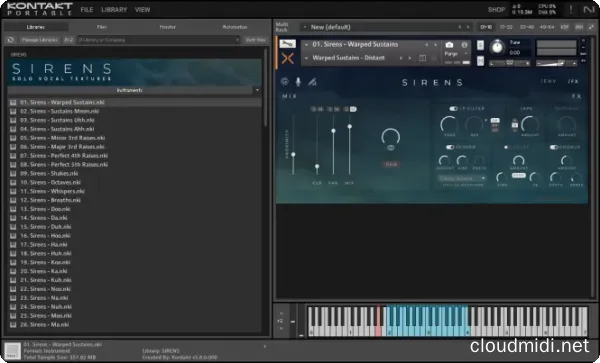Screen dimensions: 600x363
Task: Open the LIBRARY menu
Action: [114, 10]
